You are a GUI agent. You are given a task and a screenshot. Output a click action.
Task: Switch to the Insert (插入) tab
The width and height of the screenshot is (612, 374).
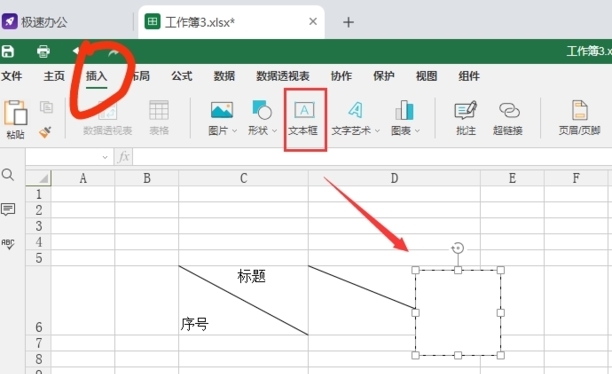[96, 76]
